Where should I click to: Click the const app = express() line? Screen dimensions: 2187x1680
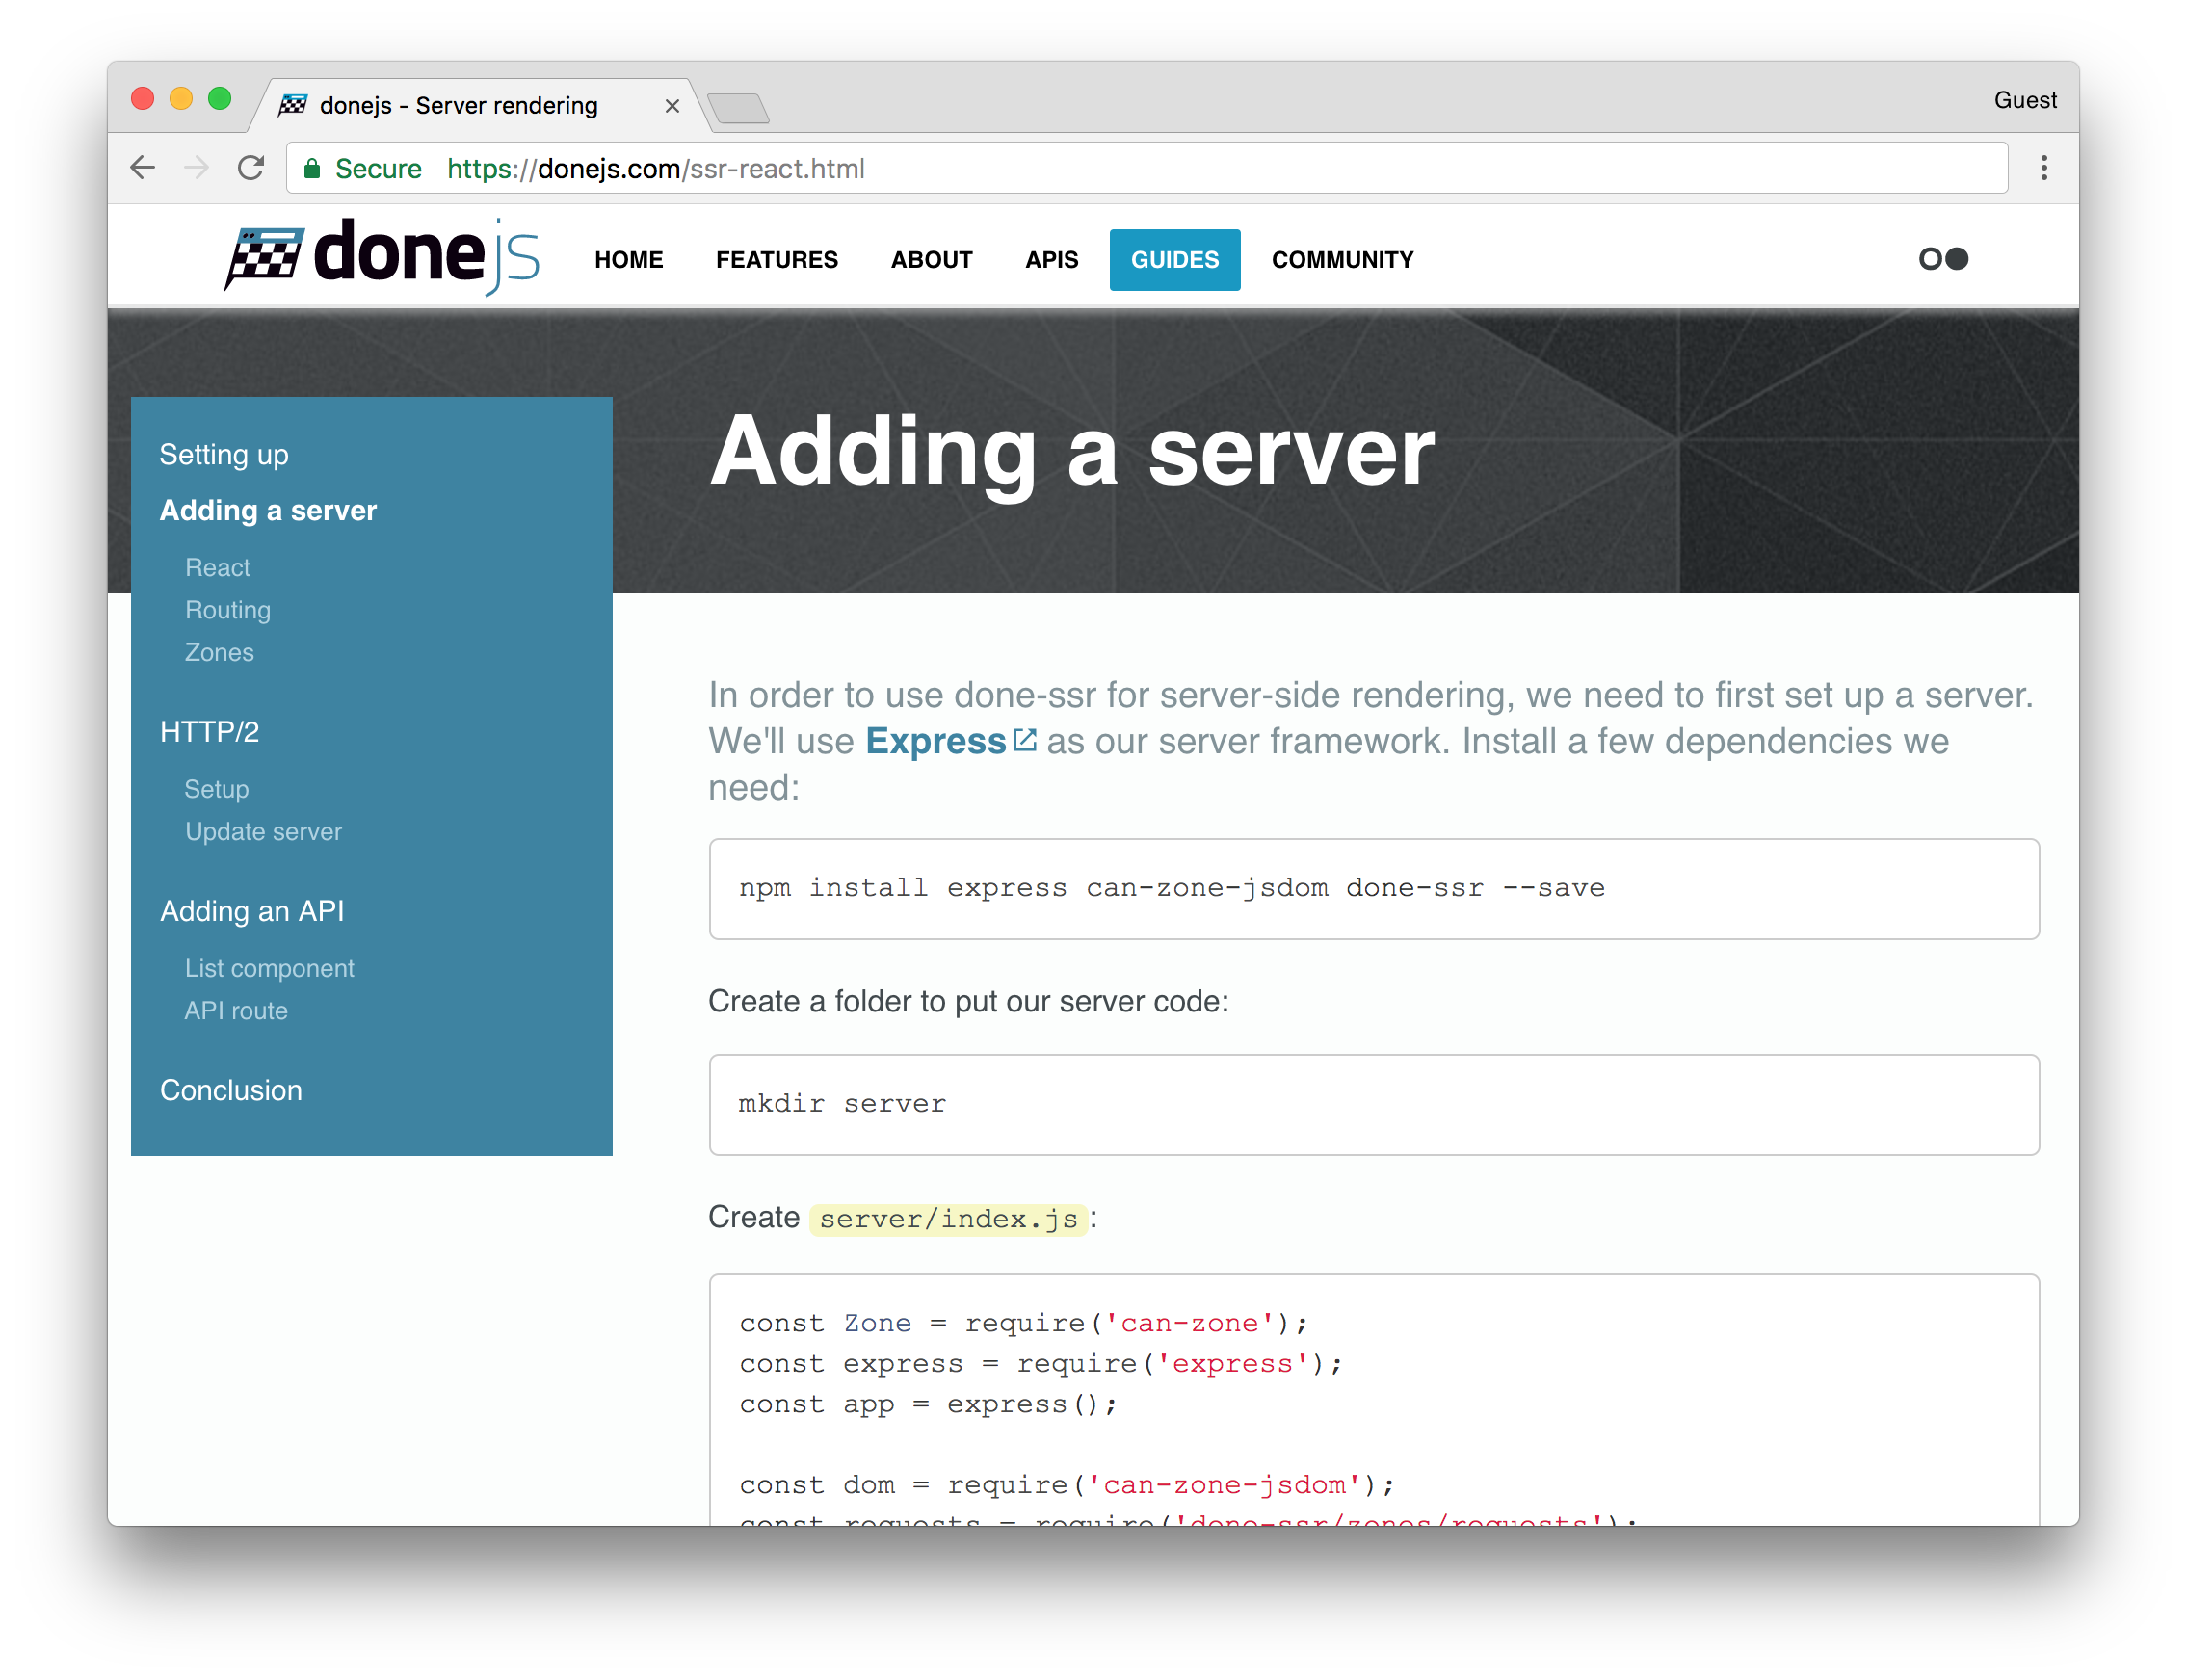point(928,1405)
